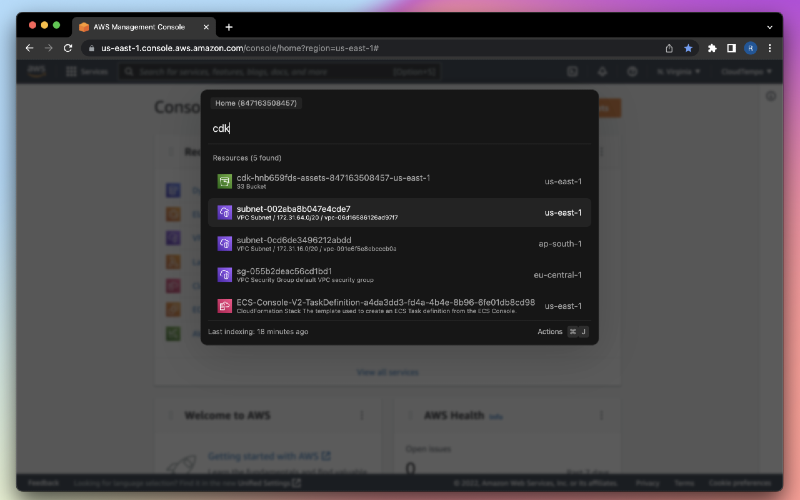Click the View all services link
Image resolution: width=800 pixels, height=500 pixels.
388,372
